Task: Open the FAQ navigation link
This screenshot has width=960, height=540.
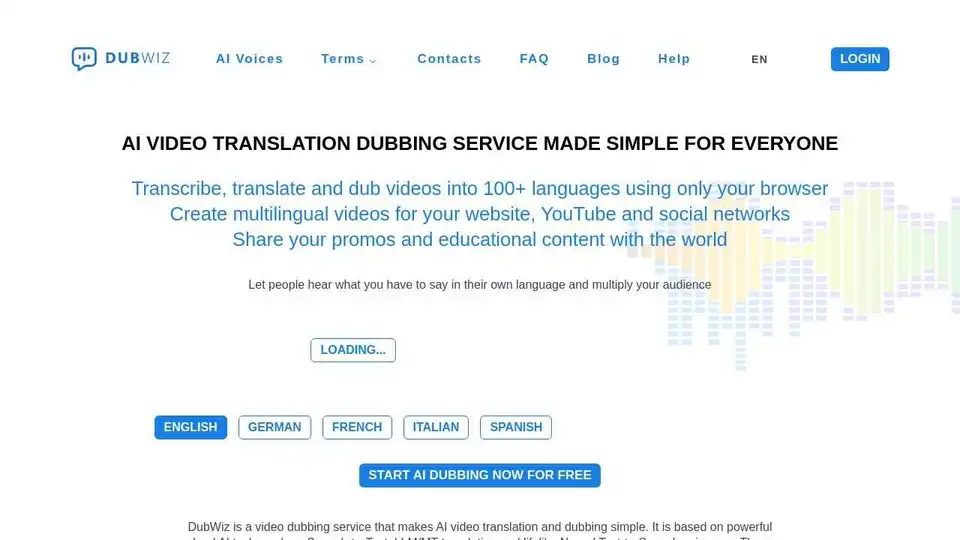Action: coord(534,59)
